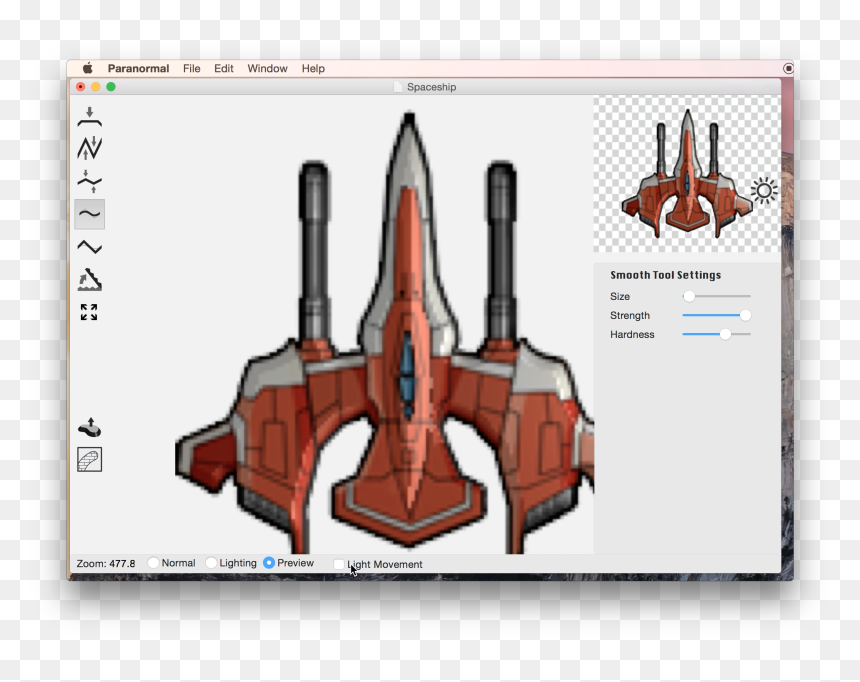Select the raise height tool icon
This screenshot has height=682, width=860.
tap(89, 117)
